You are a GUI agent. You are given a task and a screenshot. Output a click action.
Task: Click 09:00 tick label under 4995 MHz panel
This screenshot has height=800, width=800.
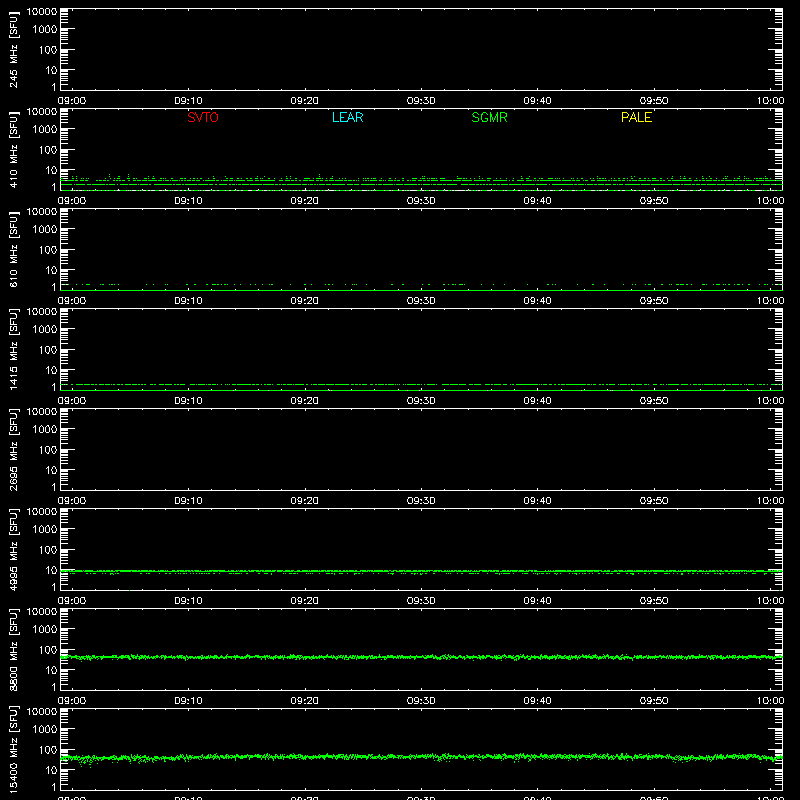[71, 601]
